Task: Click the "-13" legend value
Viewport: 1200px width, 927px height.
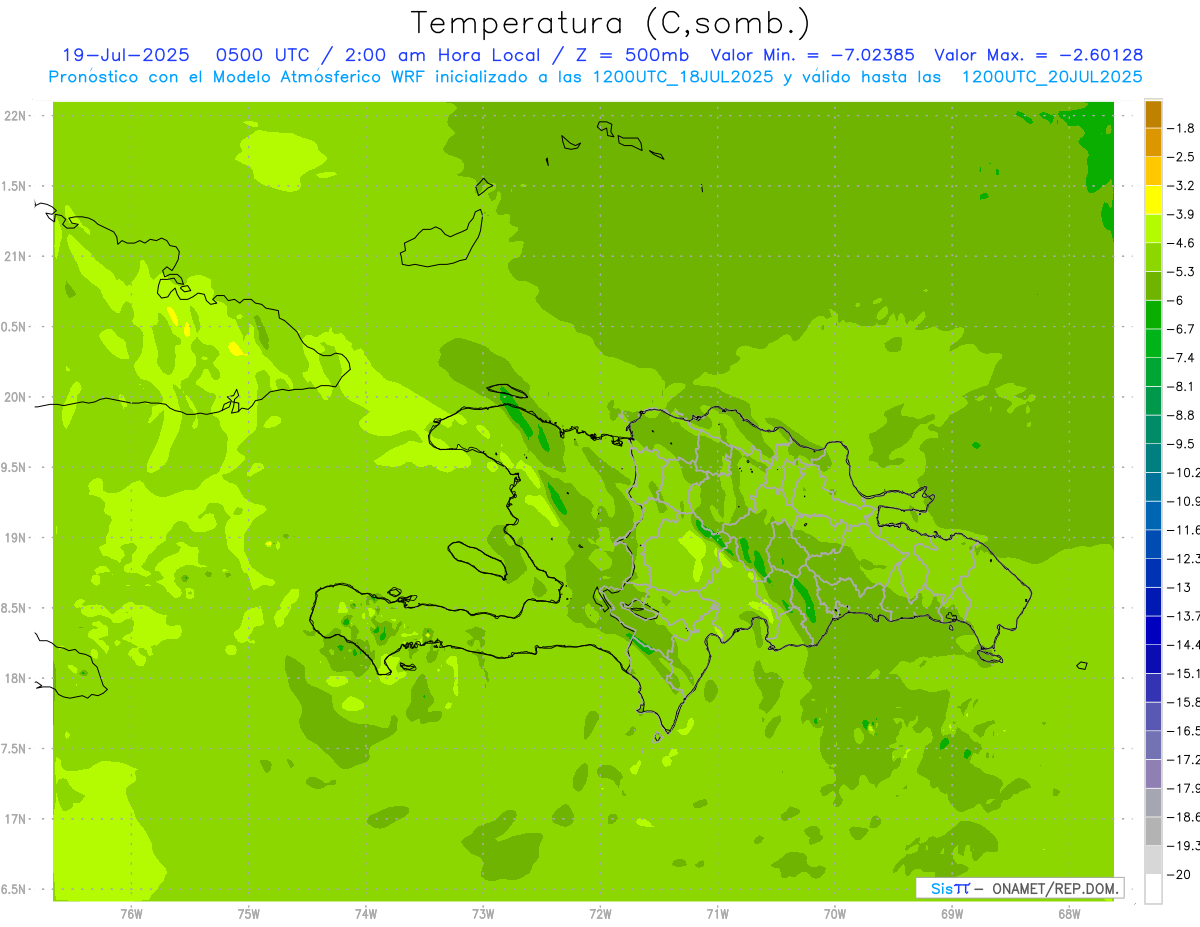Action: [1178, 587]
